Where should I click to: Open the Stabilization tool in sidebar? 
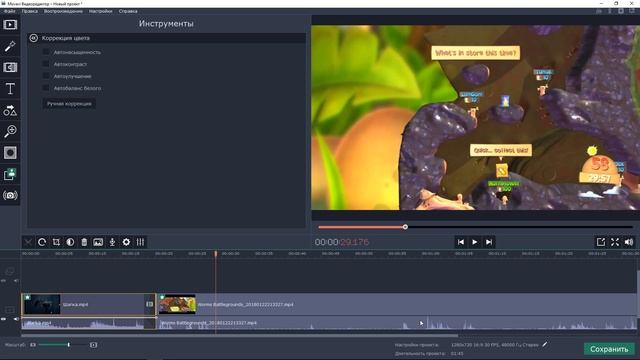tap(10, 153)
